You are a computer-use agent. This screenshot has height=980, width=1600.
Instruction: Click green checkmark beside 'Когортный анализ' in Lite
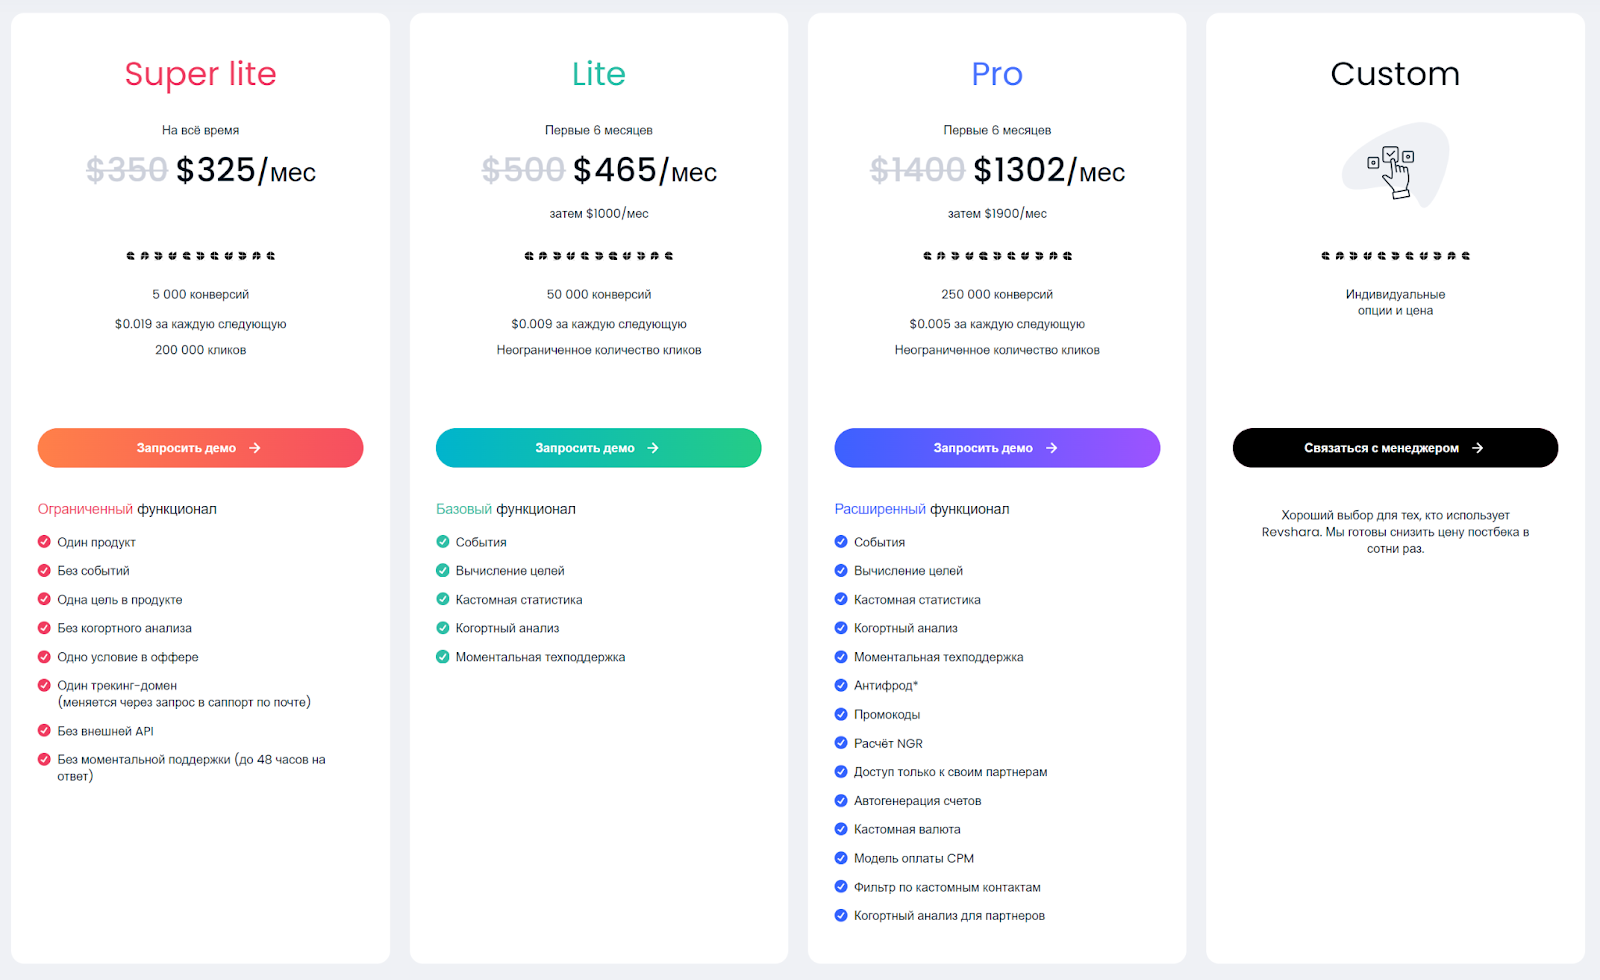443,628
